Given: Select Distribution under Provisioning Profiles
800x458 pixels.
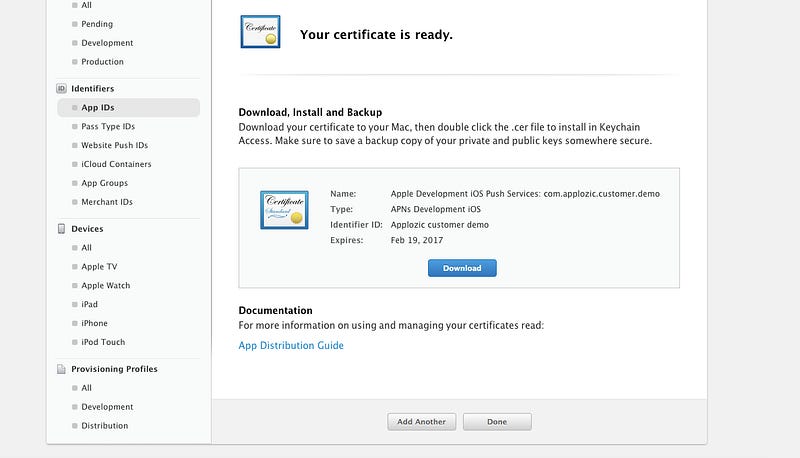Looking at the screenshot, I should (105, 426).
